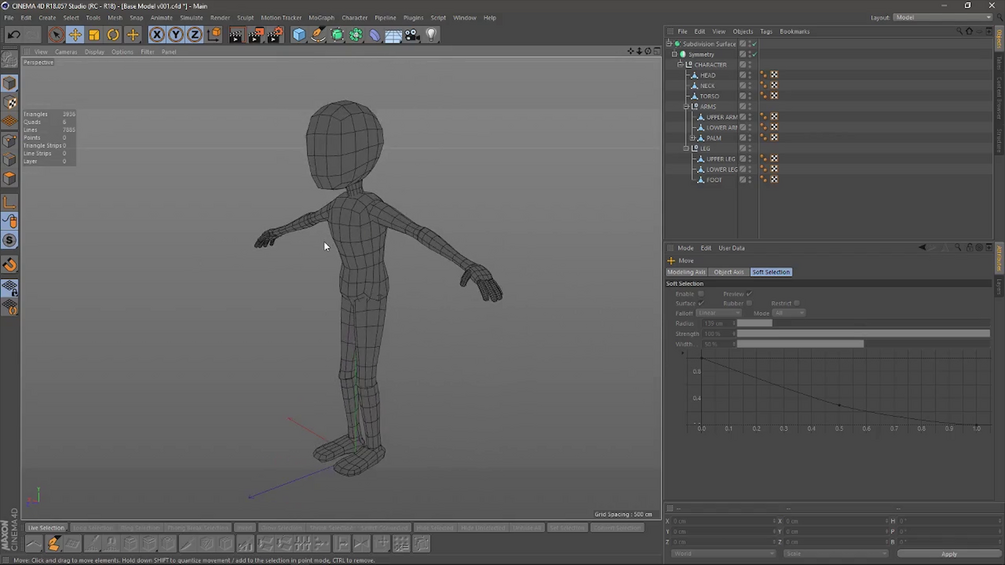Screen dimensions: 1005x565
Task: Click the Apply button
Action: click(949, 554)
